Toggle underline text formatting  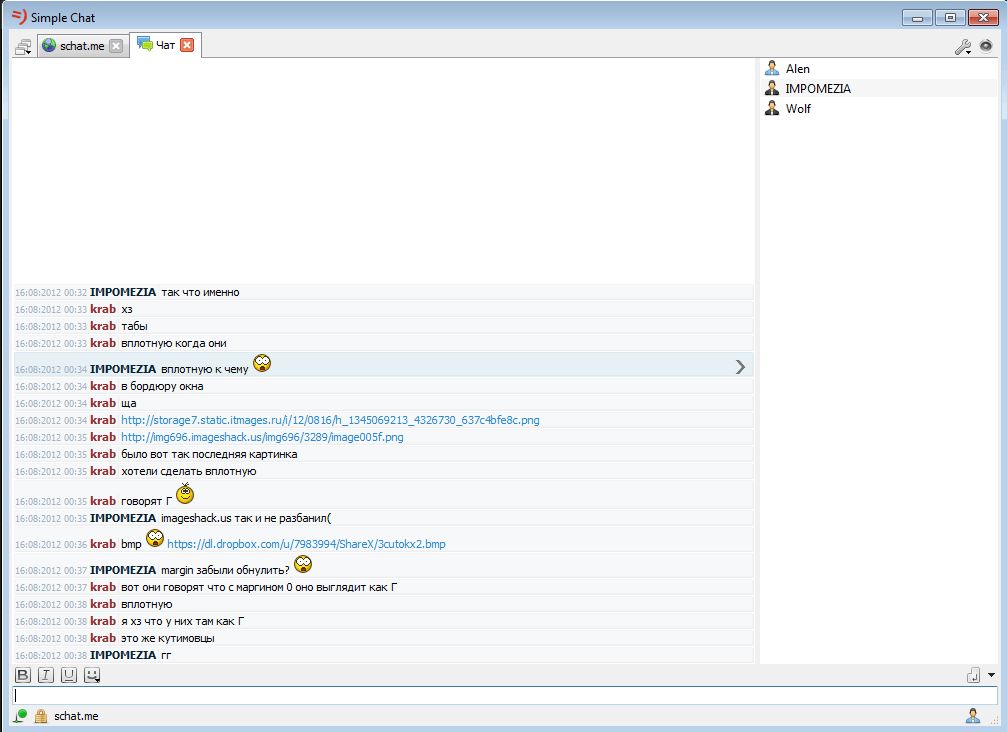(x=67, y=674)
